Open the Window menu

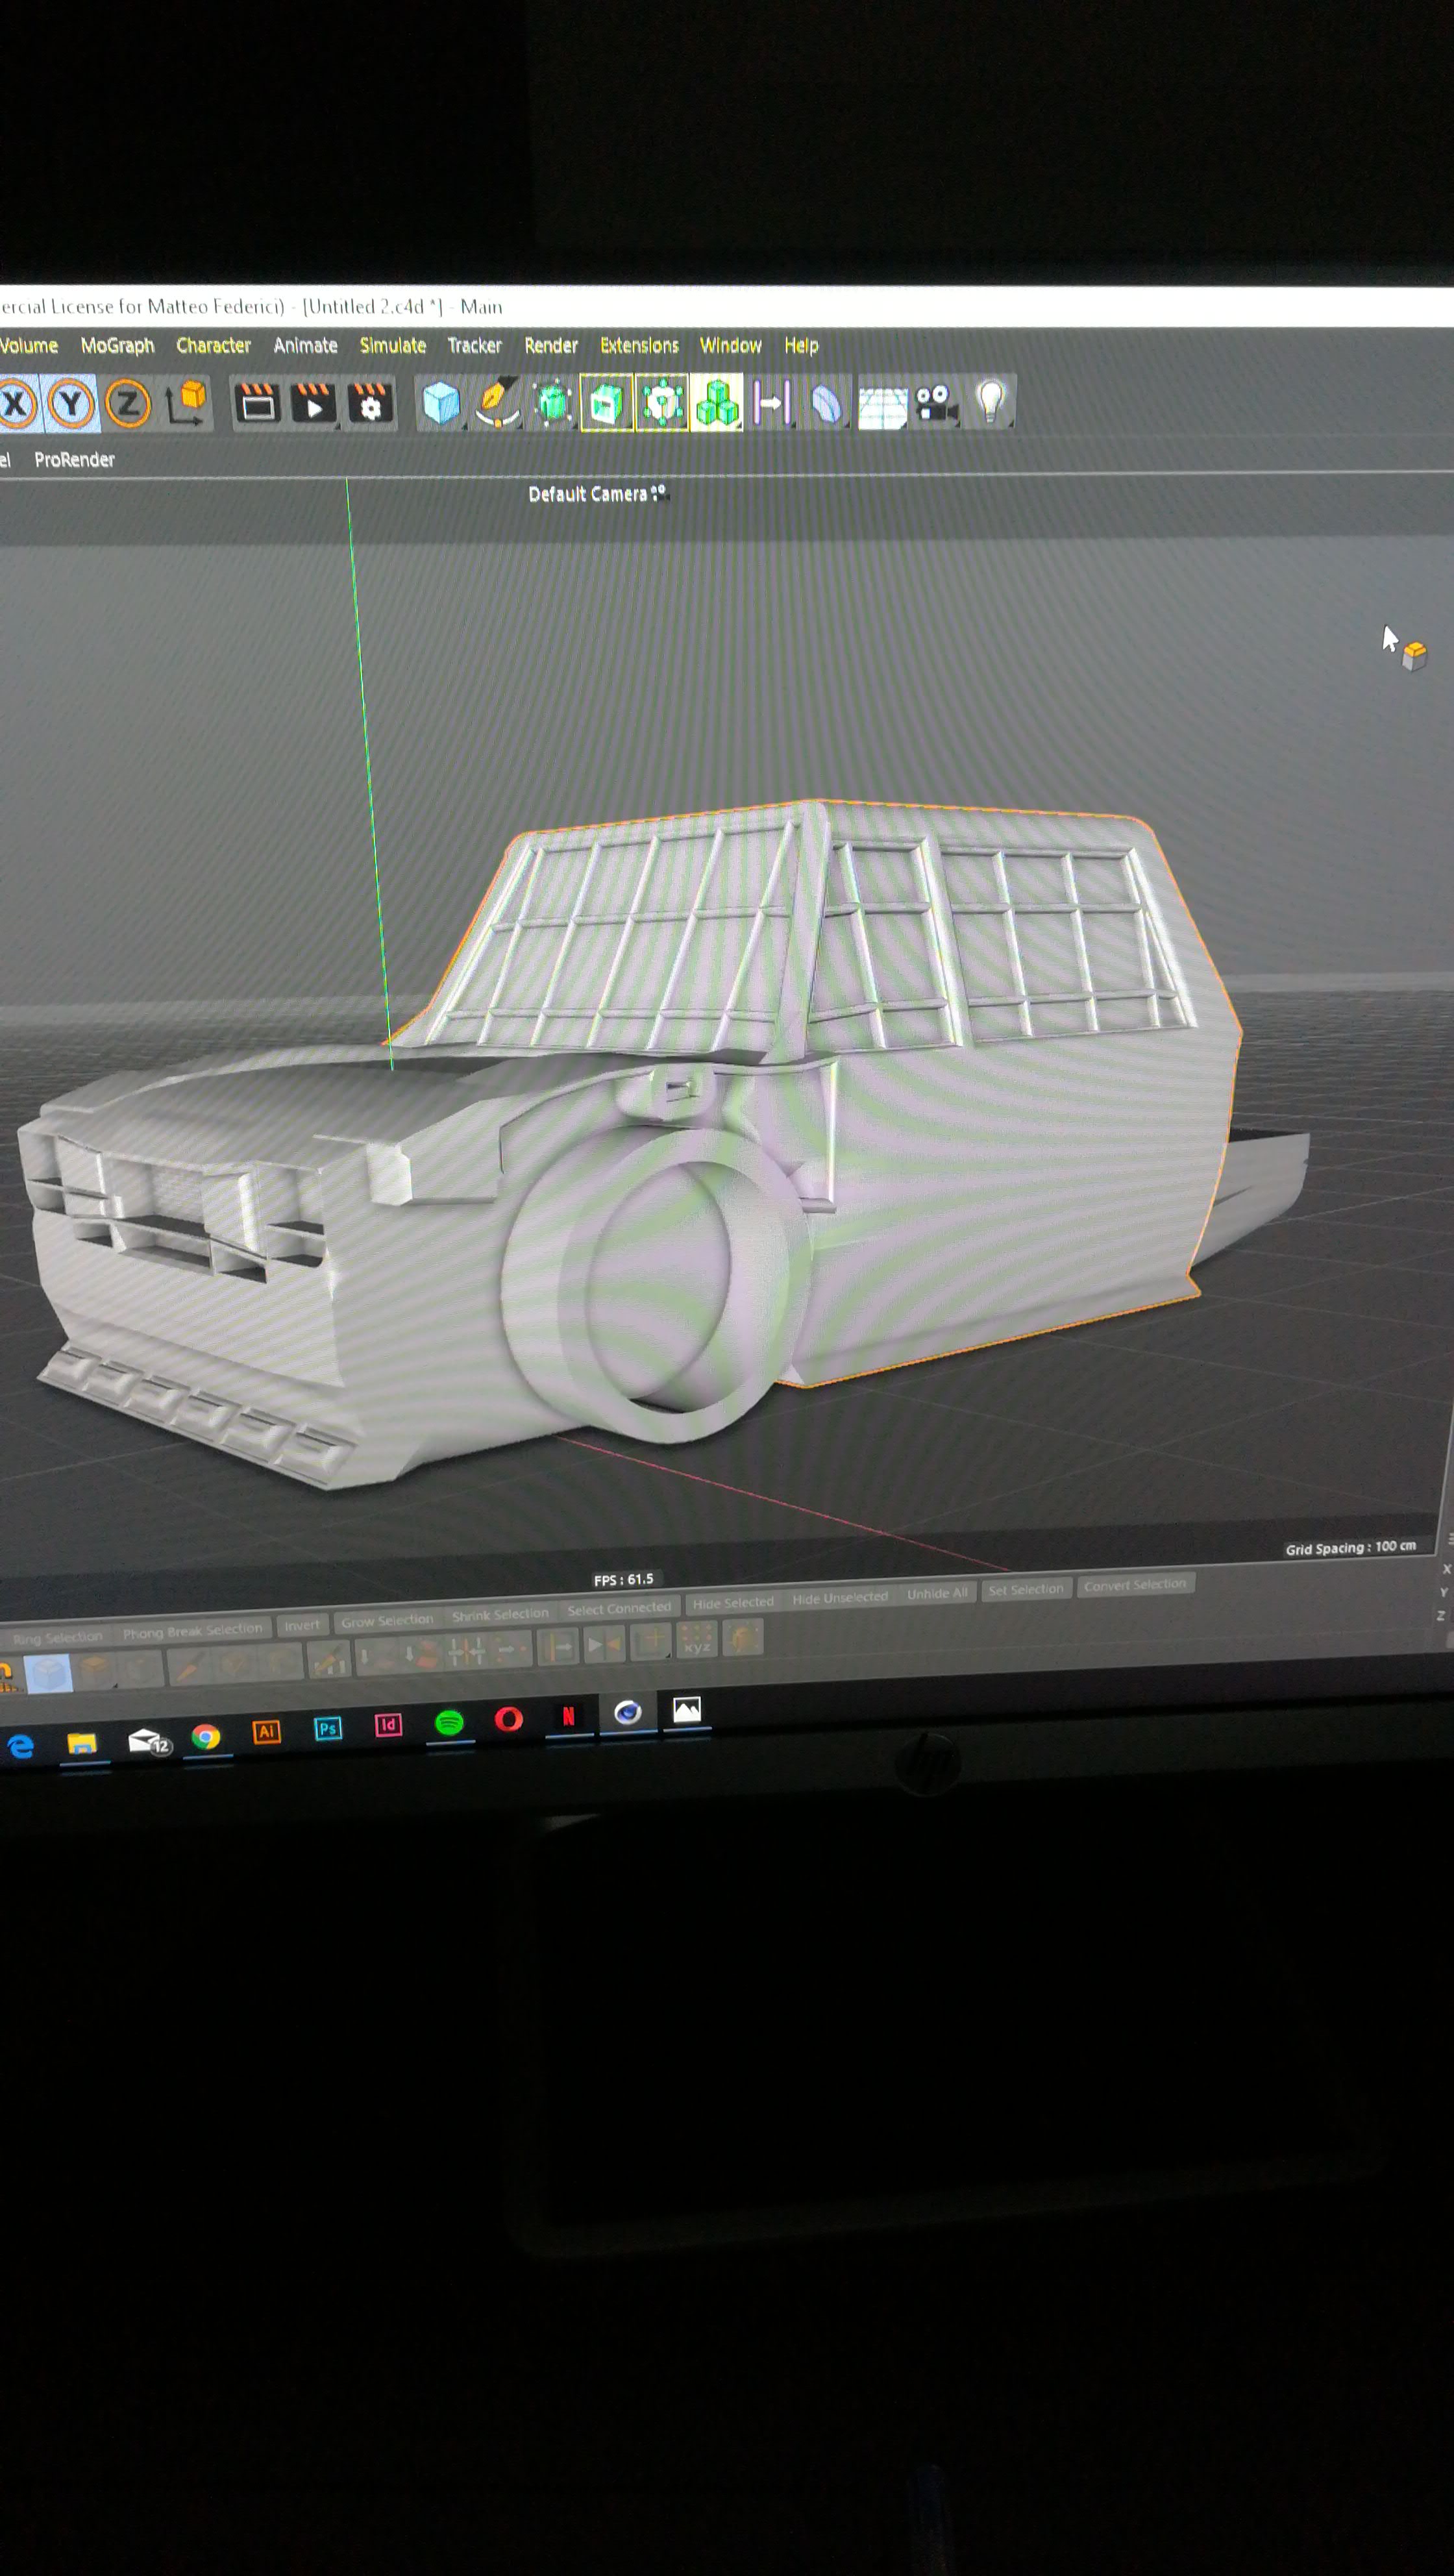pyautogui.click(x=730, y=346)
